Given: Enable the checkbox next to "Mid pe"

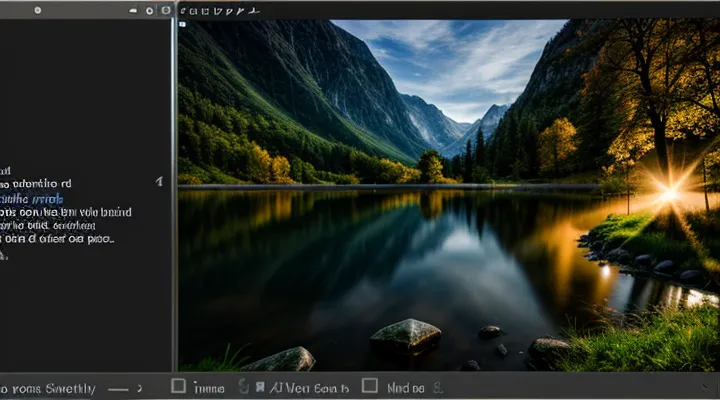Looking at the screenshot, I should 369,386.
